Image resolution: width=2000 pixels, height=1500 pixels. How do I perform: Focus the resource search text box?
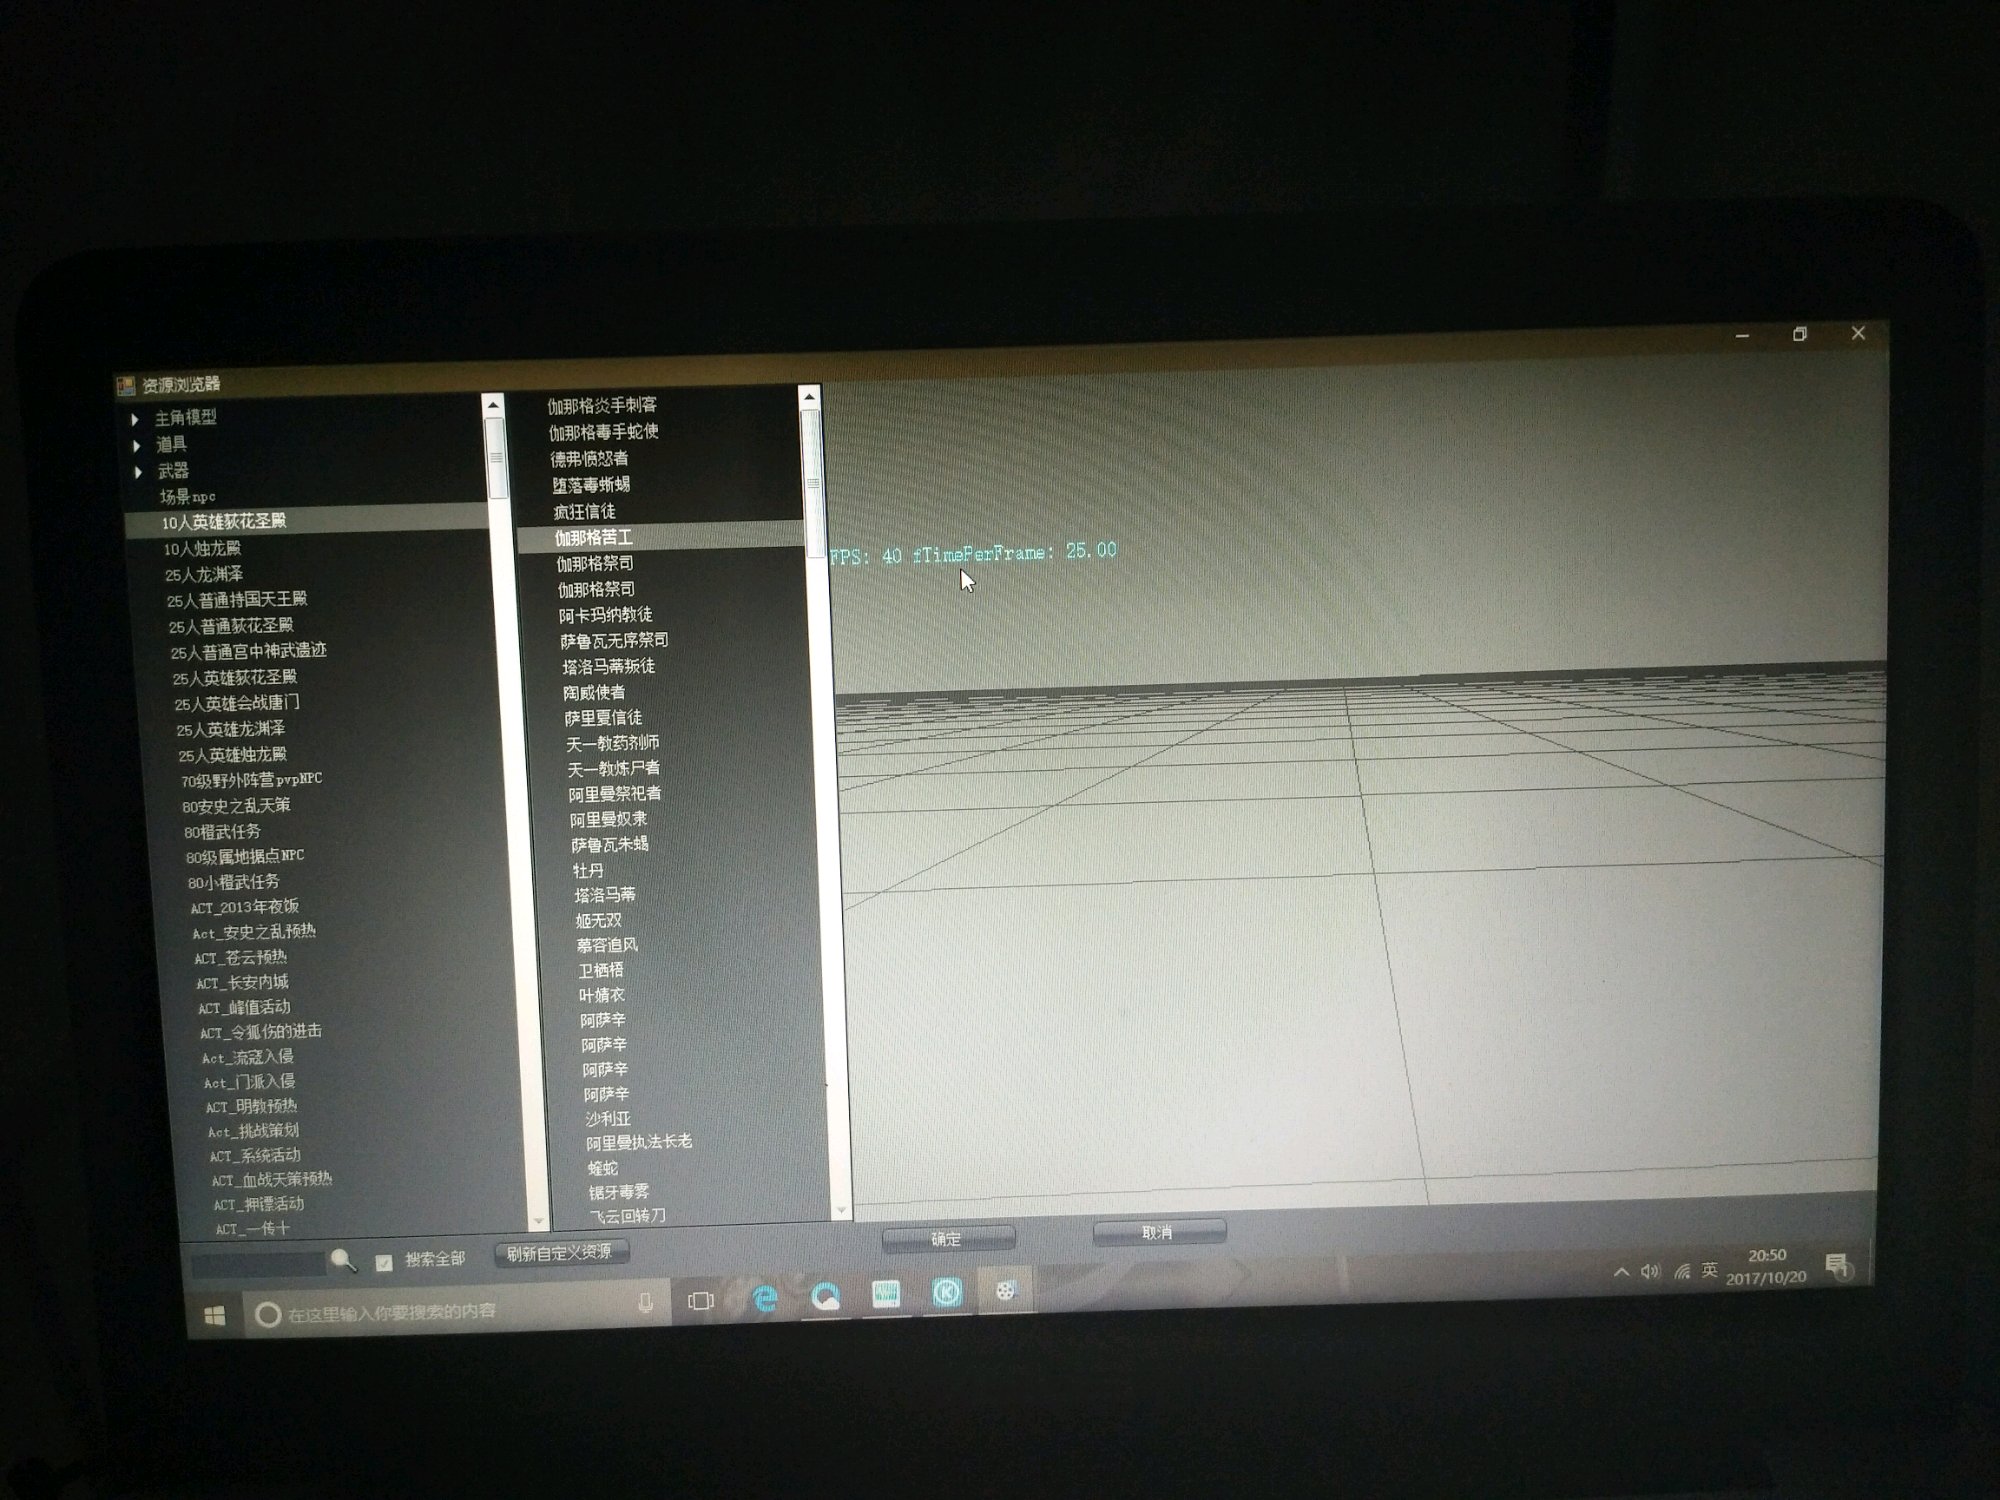coord(258,1264)
